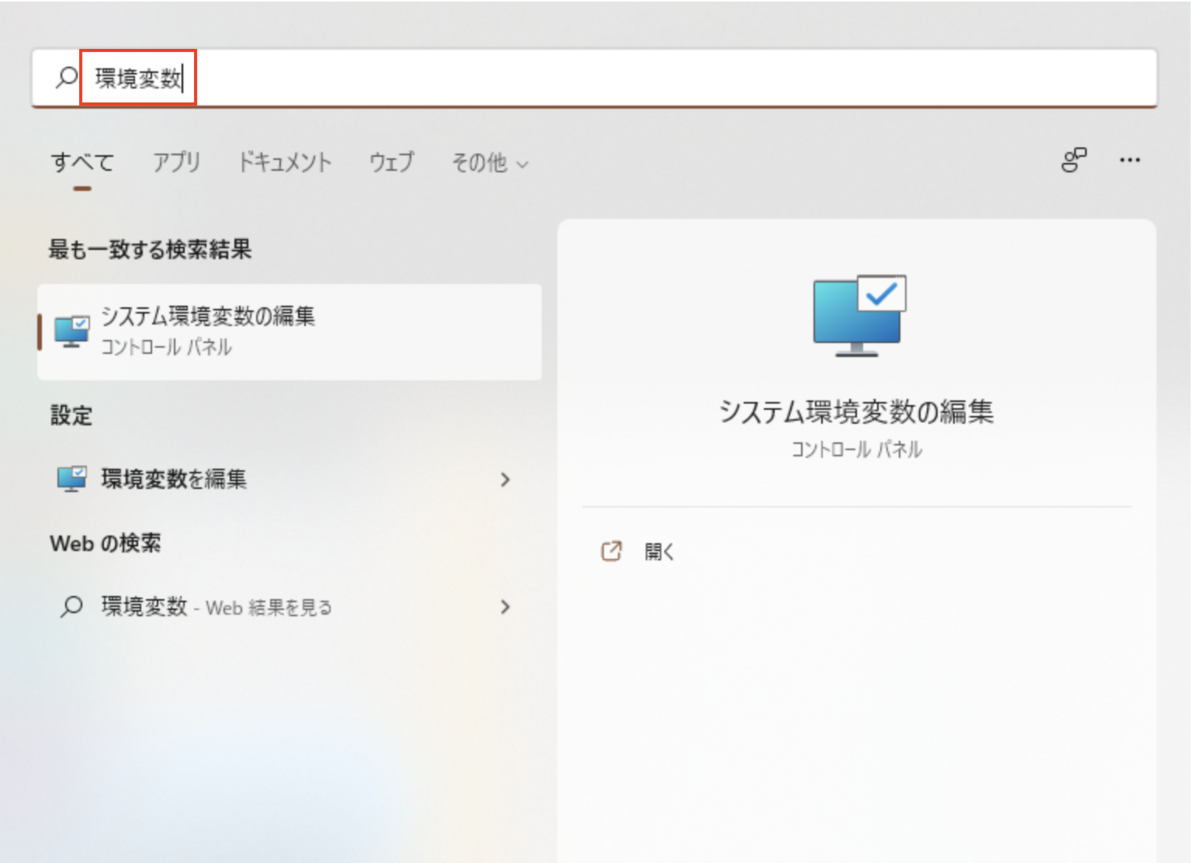The height and width of the screenshot is (863, 1200).
Task: Switch to the ドキュメント tab
Action: 284,163
